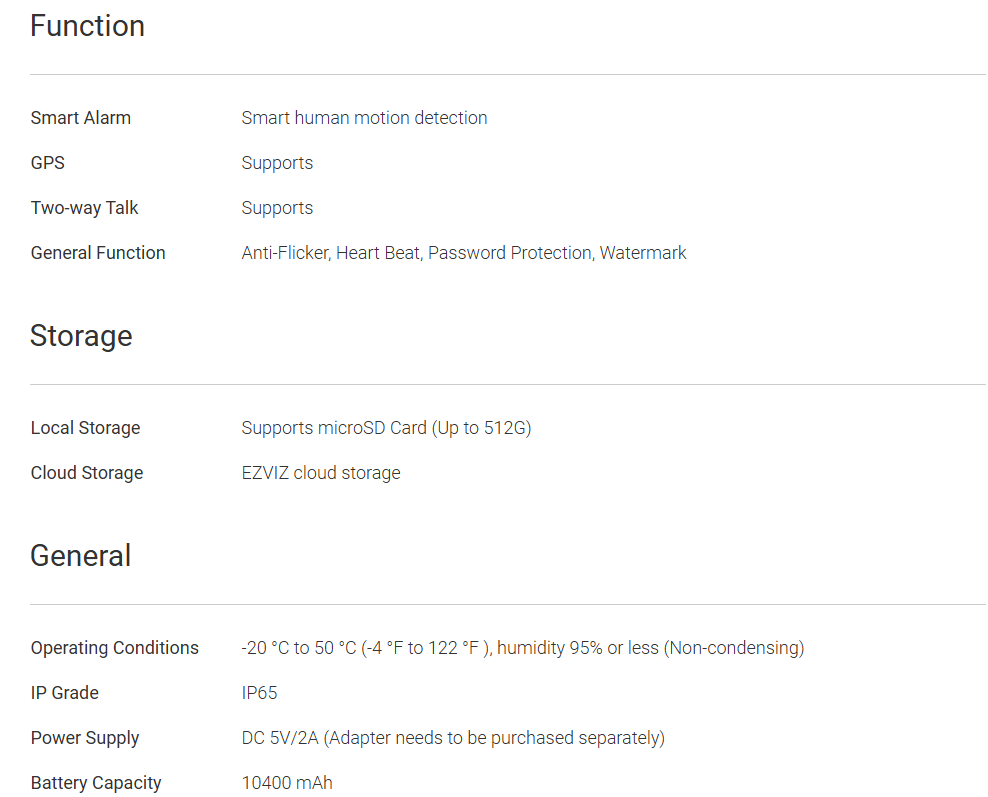Click the Anti-Flicker, Heart Beat feature list
The height and width of the screenshot is (797, 988).
pyautogui.click(x=464, y=253)
